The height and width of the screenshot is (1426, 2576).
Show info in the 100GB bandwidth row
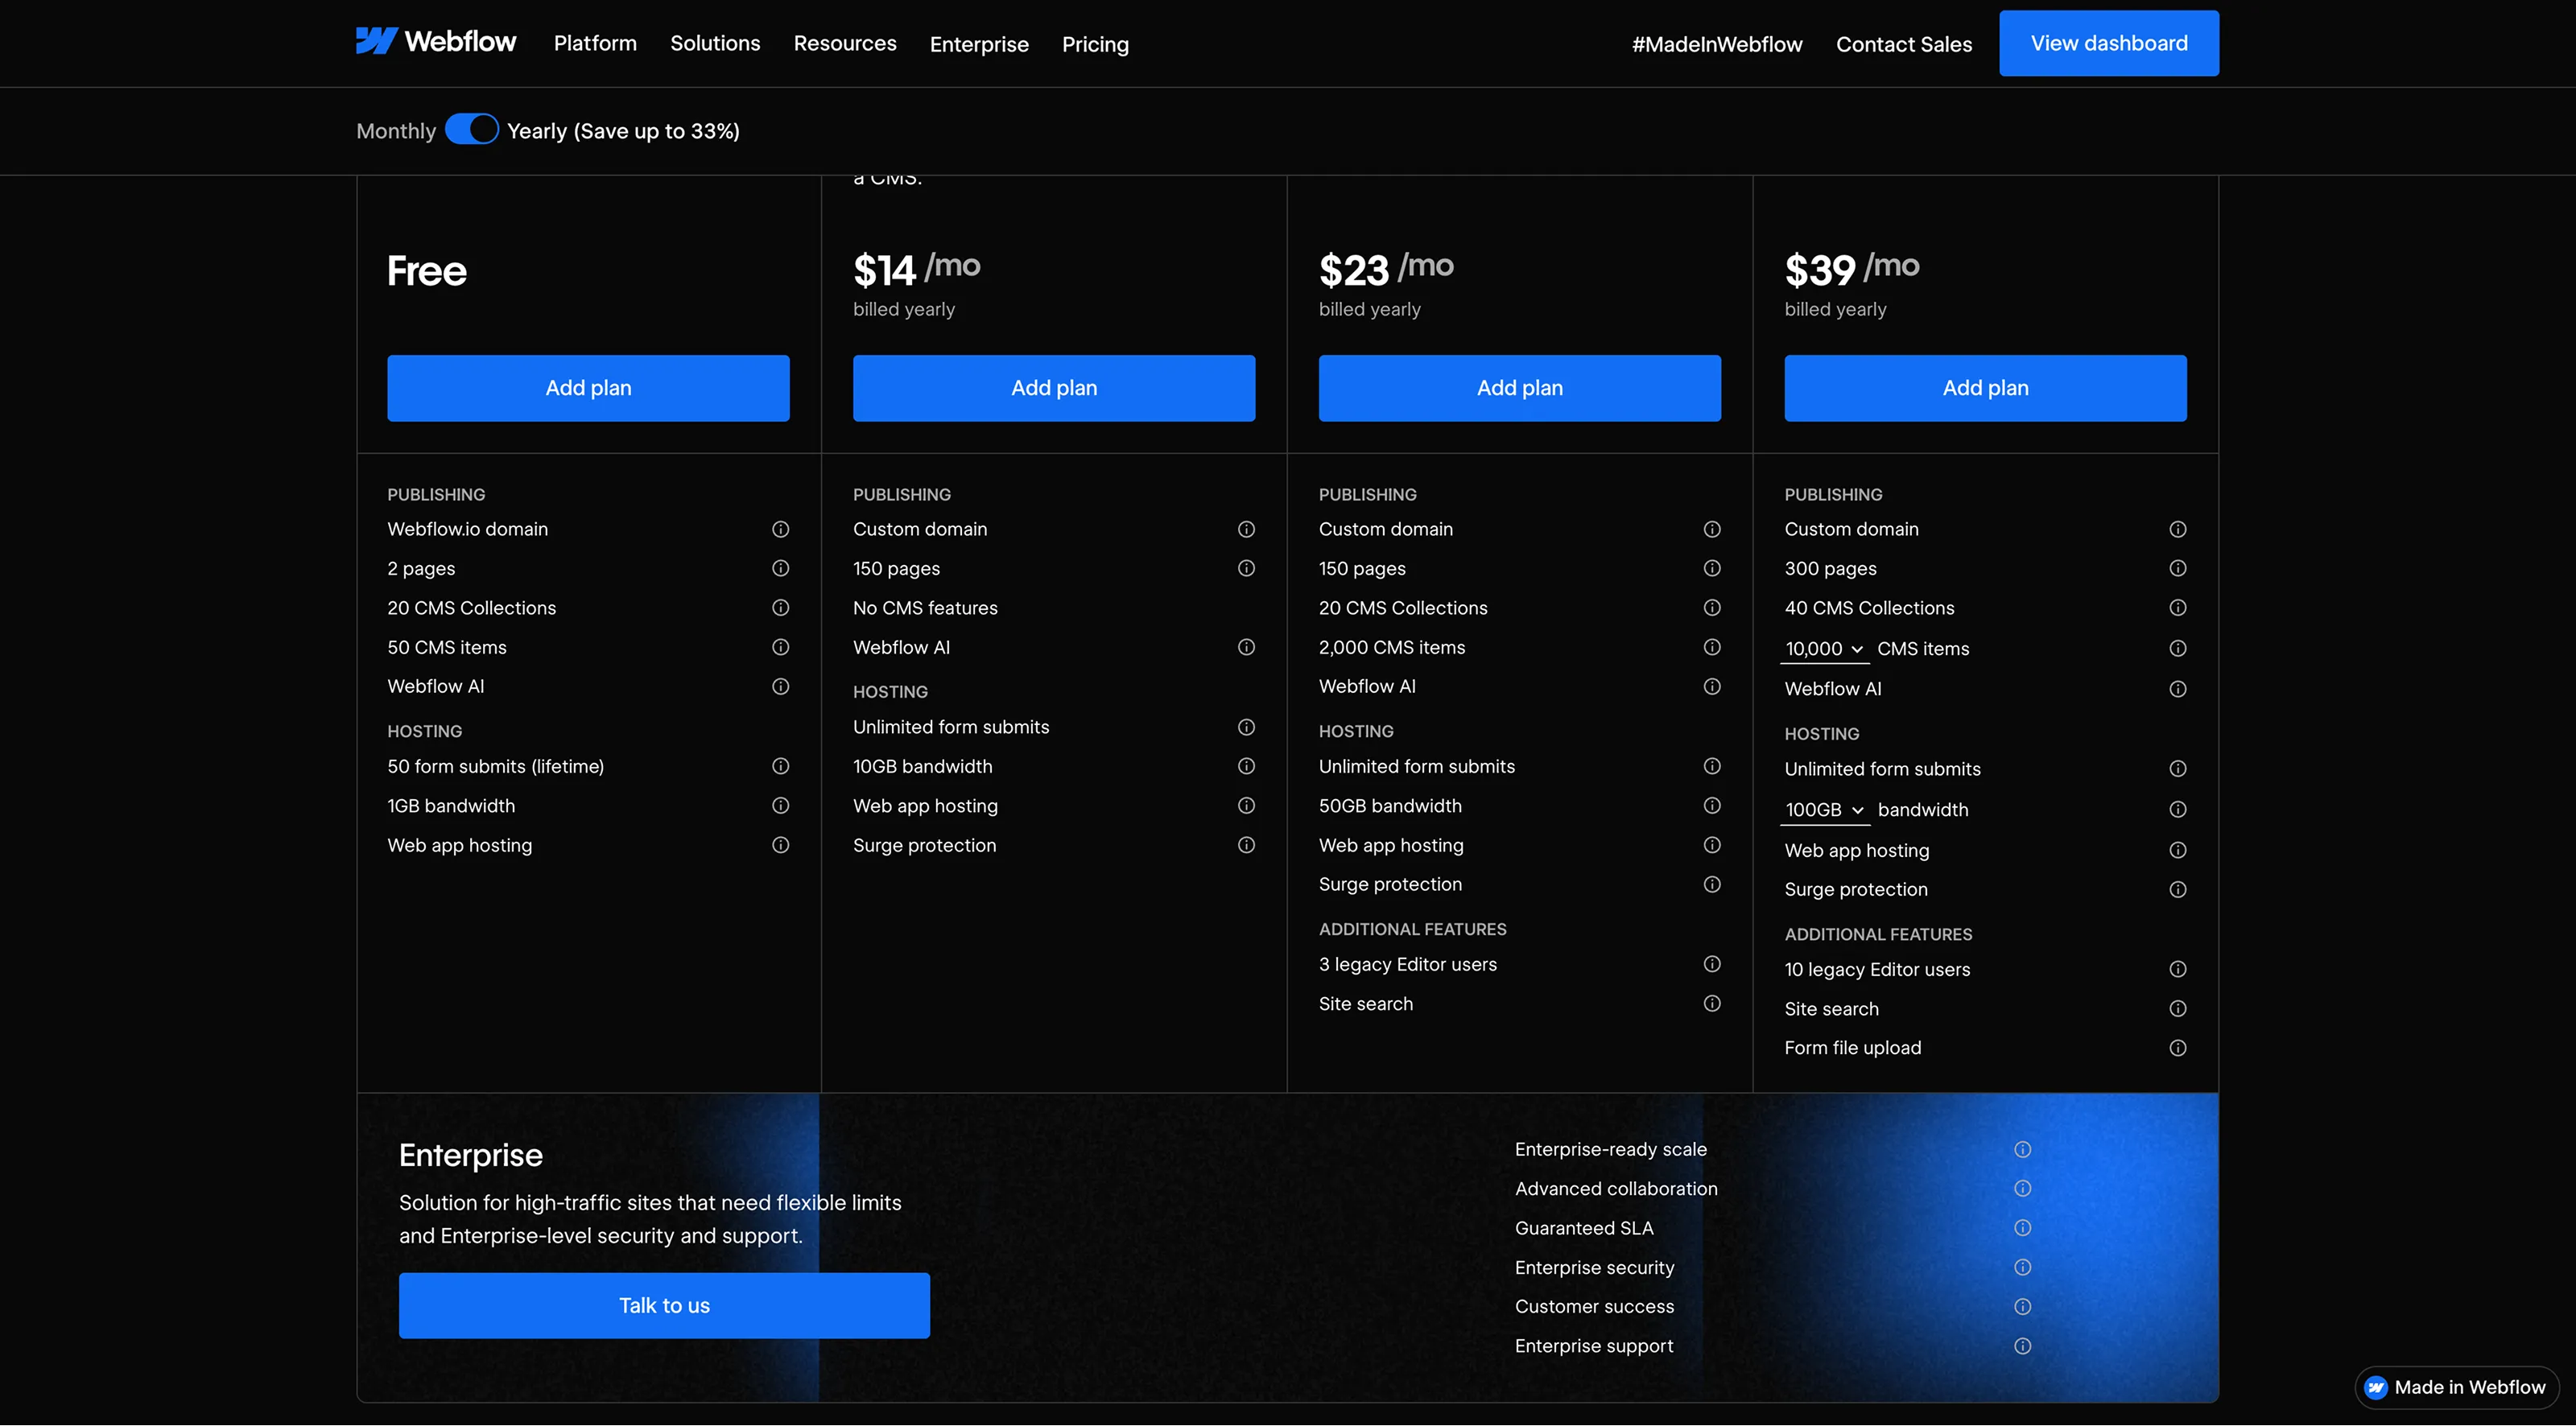[x=2178, y=810]
